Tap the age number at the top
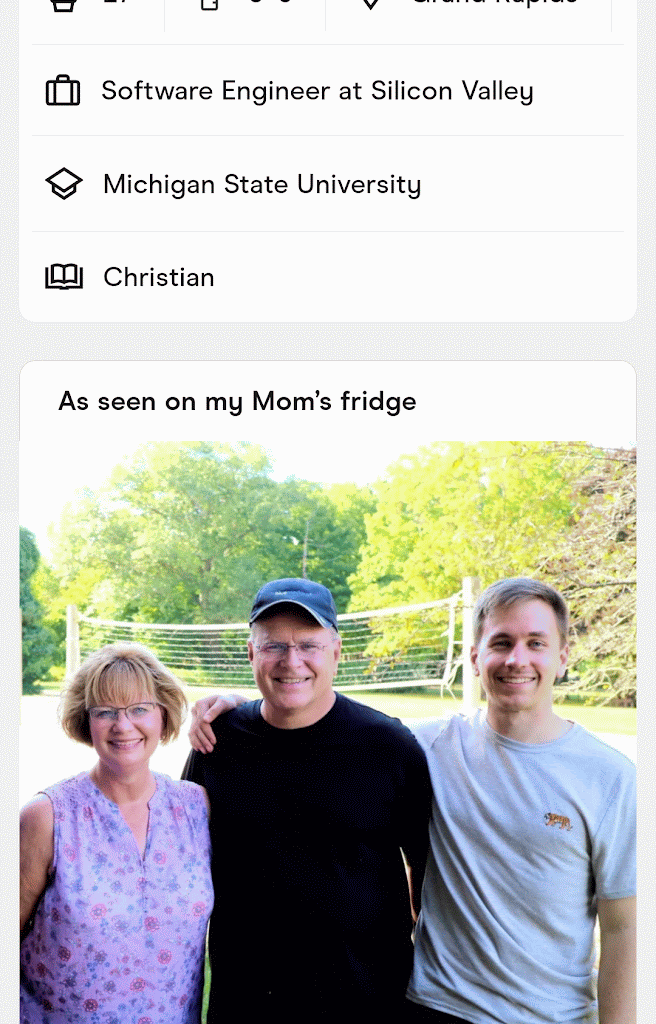The image size is (656, 1024). coord(116,4)
